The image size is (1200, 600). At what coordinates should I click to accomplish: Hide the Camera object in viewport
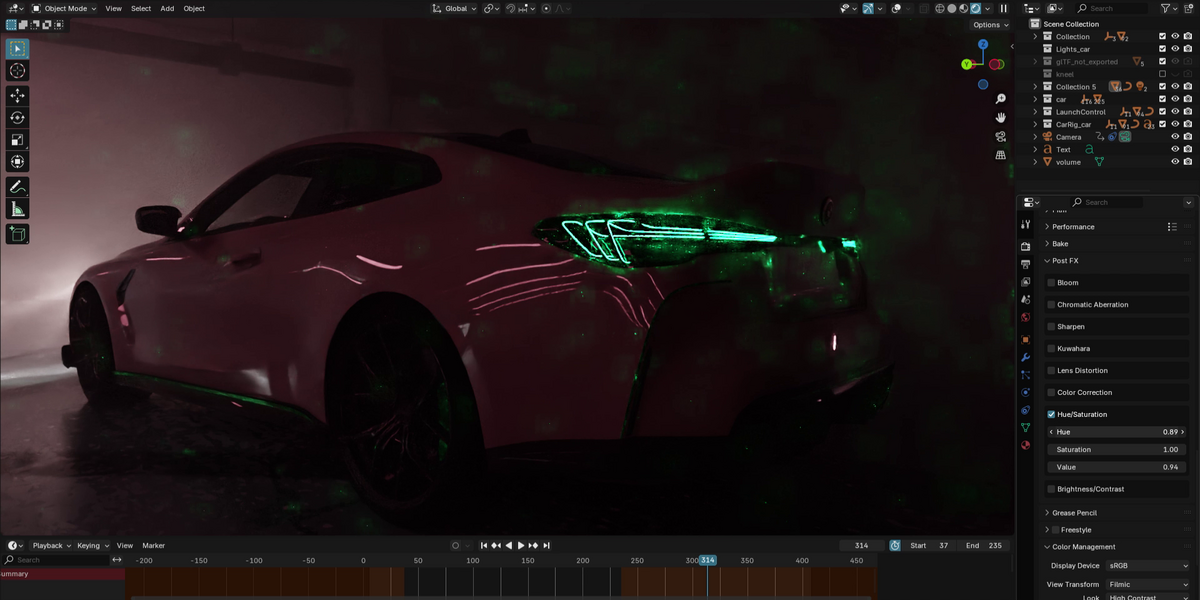[x=1175, y=137]
